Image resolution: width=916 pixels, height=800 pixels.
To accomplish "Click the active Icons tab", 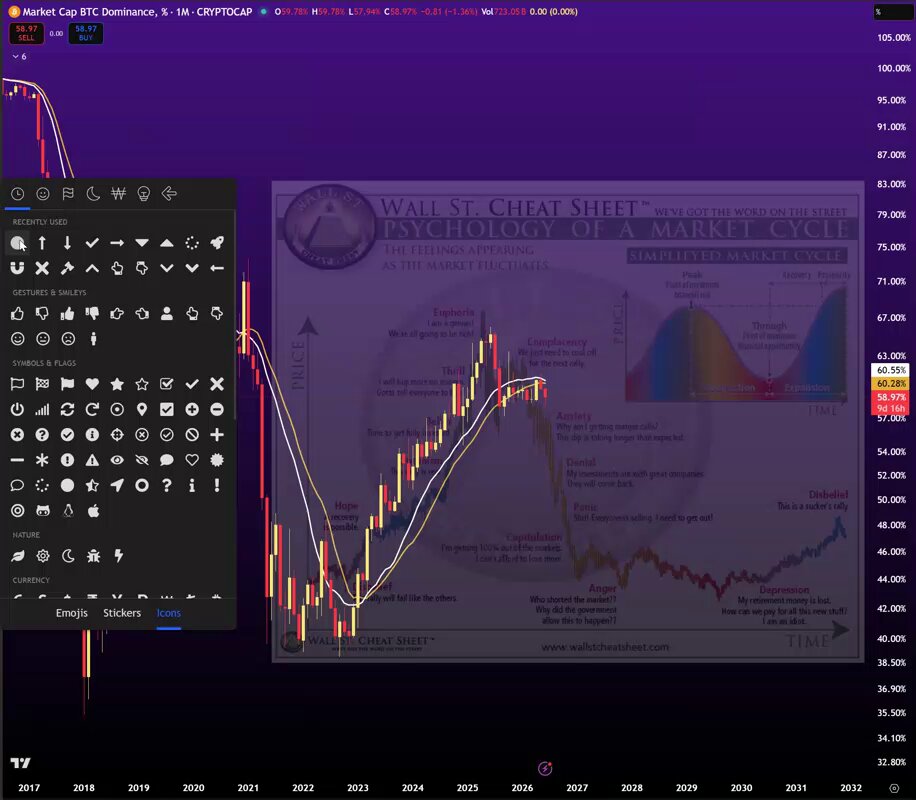I will pyautogui.click(x=169, y=613).
